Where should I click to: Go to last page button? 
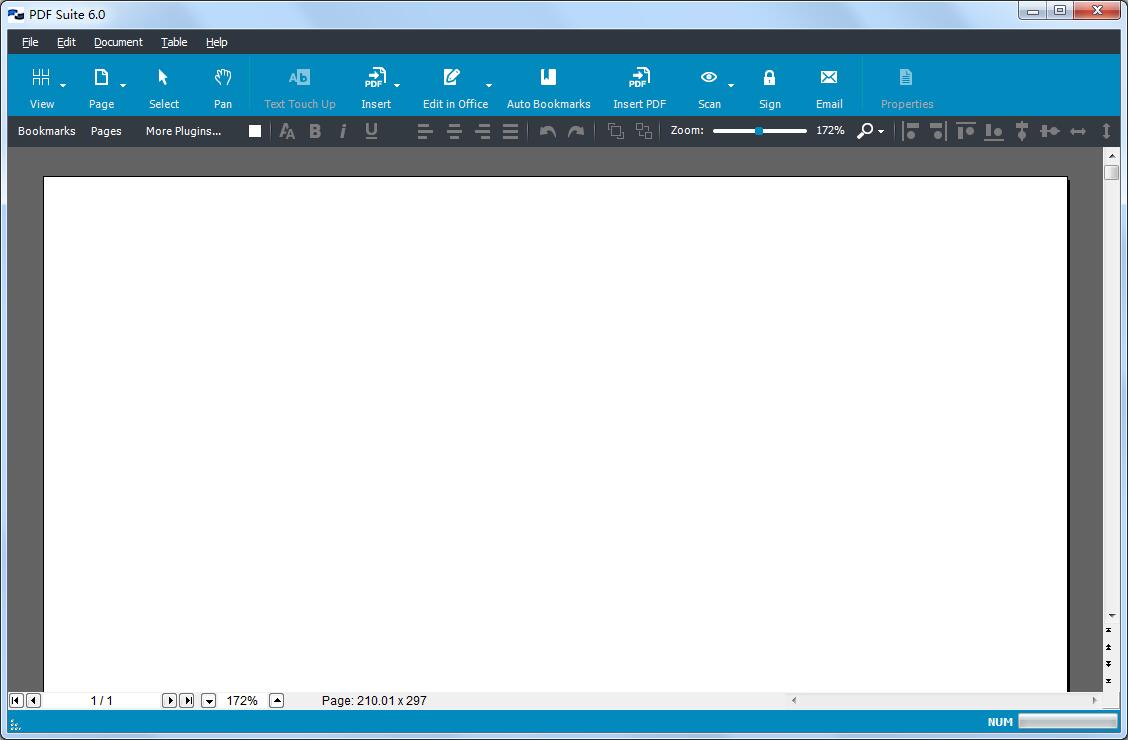point(186,700)
